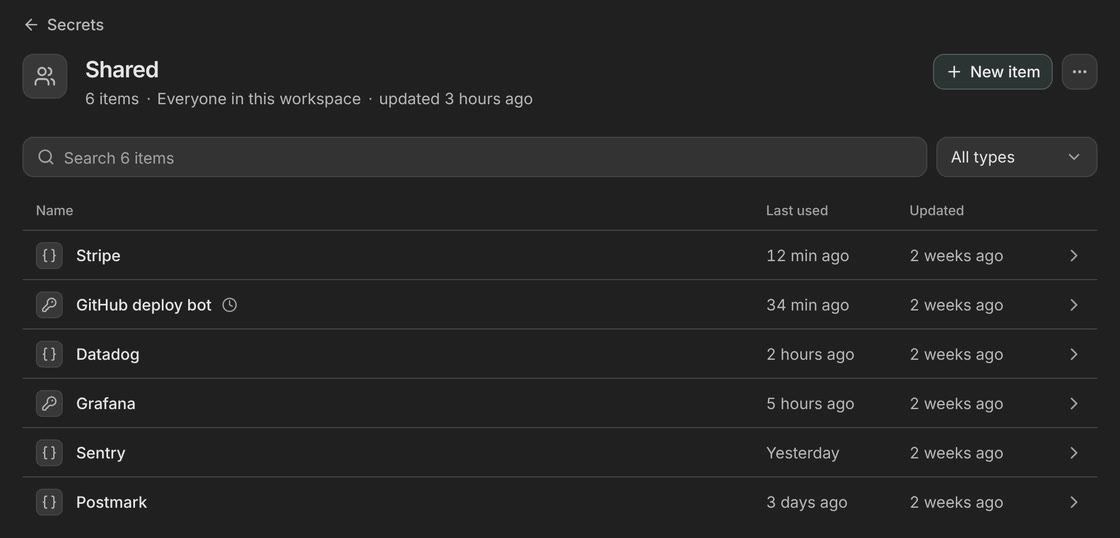The width and height of the screenshot is (1120, 538).
Task: Open the more options ellipsis menu
Action: point(1079,72)
